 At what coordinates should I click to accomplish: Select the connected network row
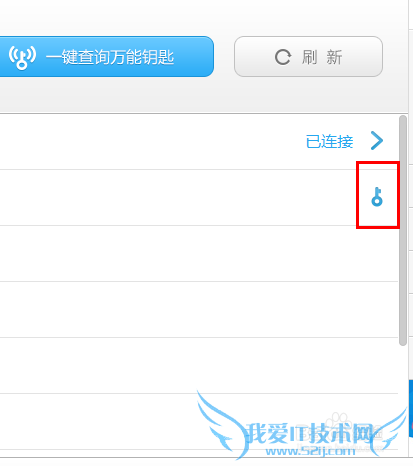click(x=199, y=141)
